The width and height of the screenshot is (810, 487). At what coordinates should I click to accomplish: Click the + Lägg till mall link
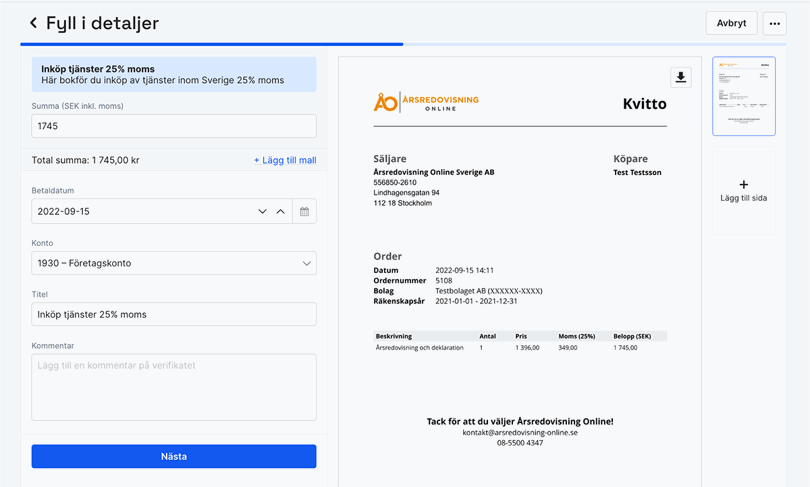pos(284,160)
